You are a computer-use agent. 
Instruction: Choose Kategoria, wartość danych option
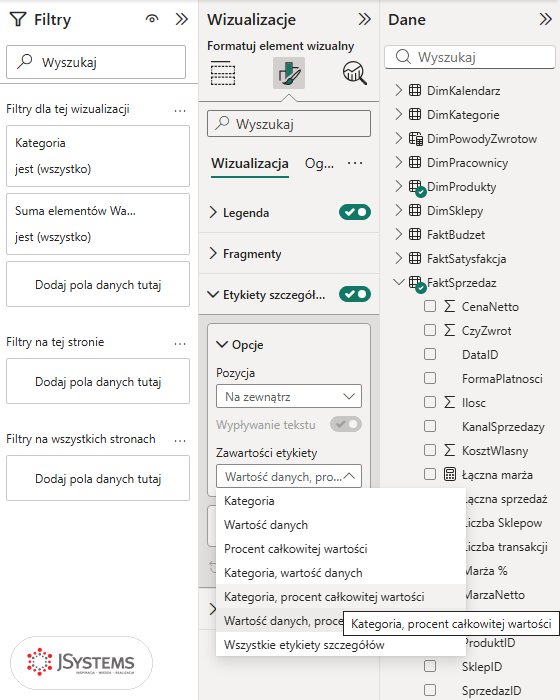341,573
